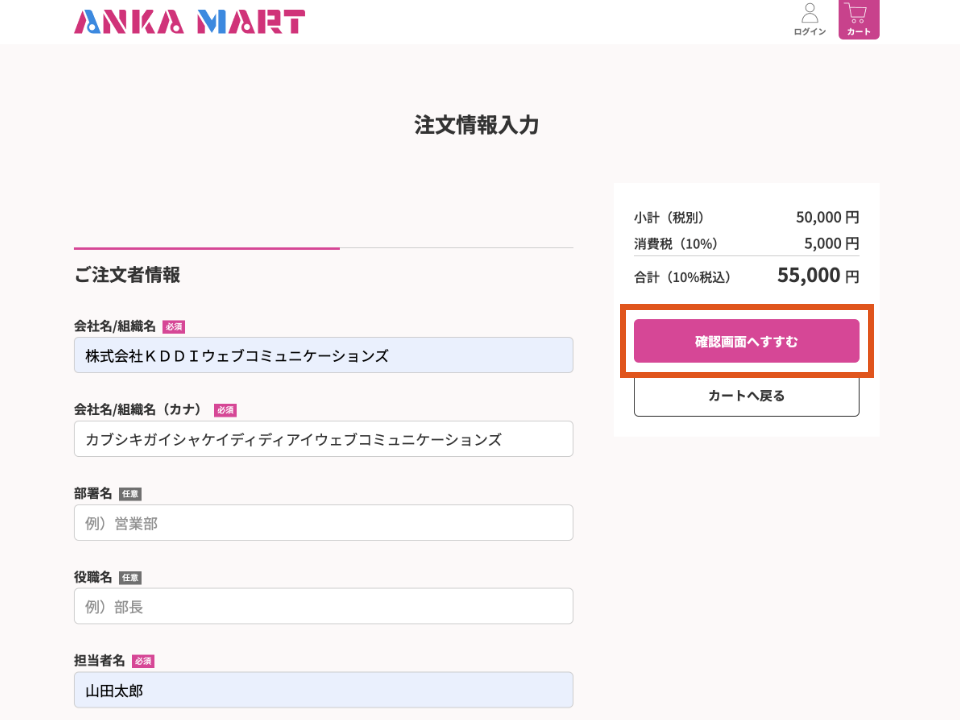Open the ログイン user icon
Screen dimensions: 960x720
coord(809,19)
